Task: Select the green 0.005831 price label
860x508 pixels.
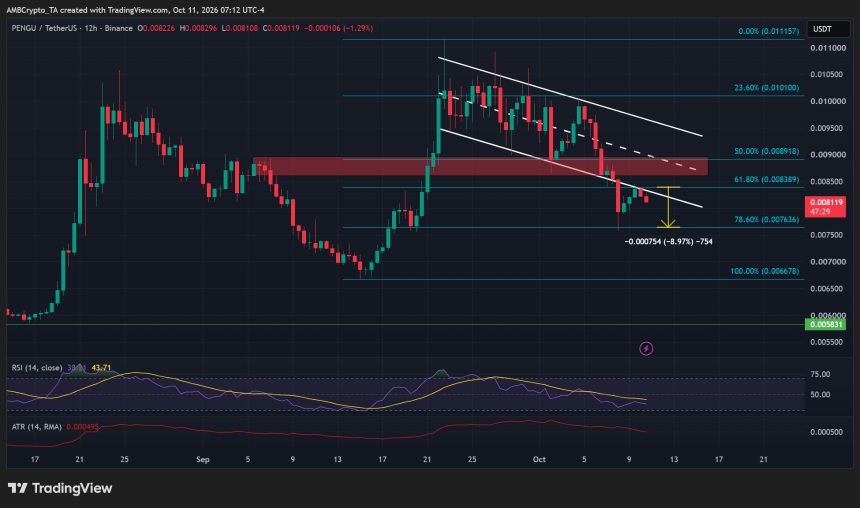Action: coord(825,324)
